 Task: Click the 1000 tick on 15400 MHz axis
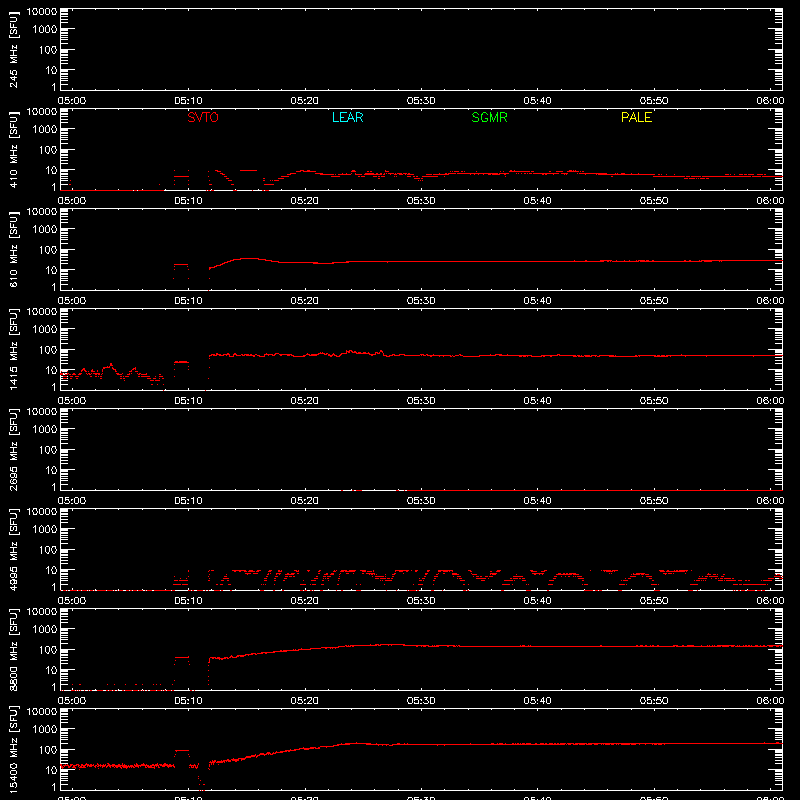[45, 730]
